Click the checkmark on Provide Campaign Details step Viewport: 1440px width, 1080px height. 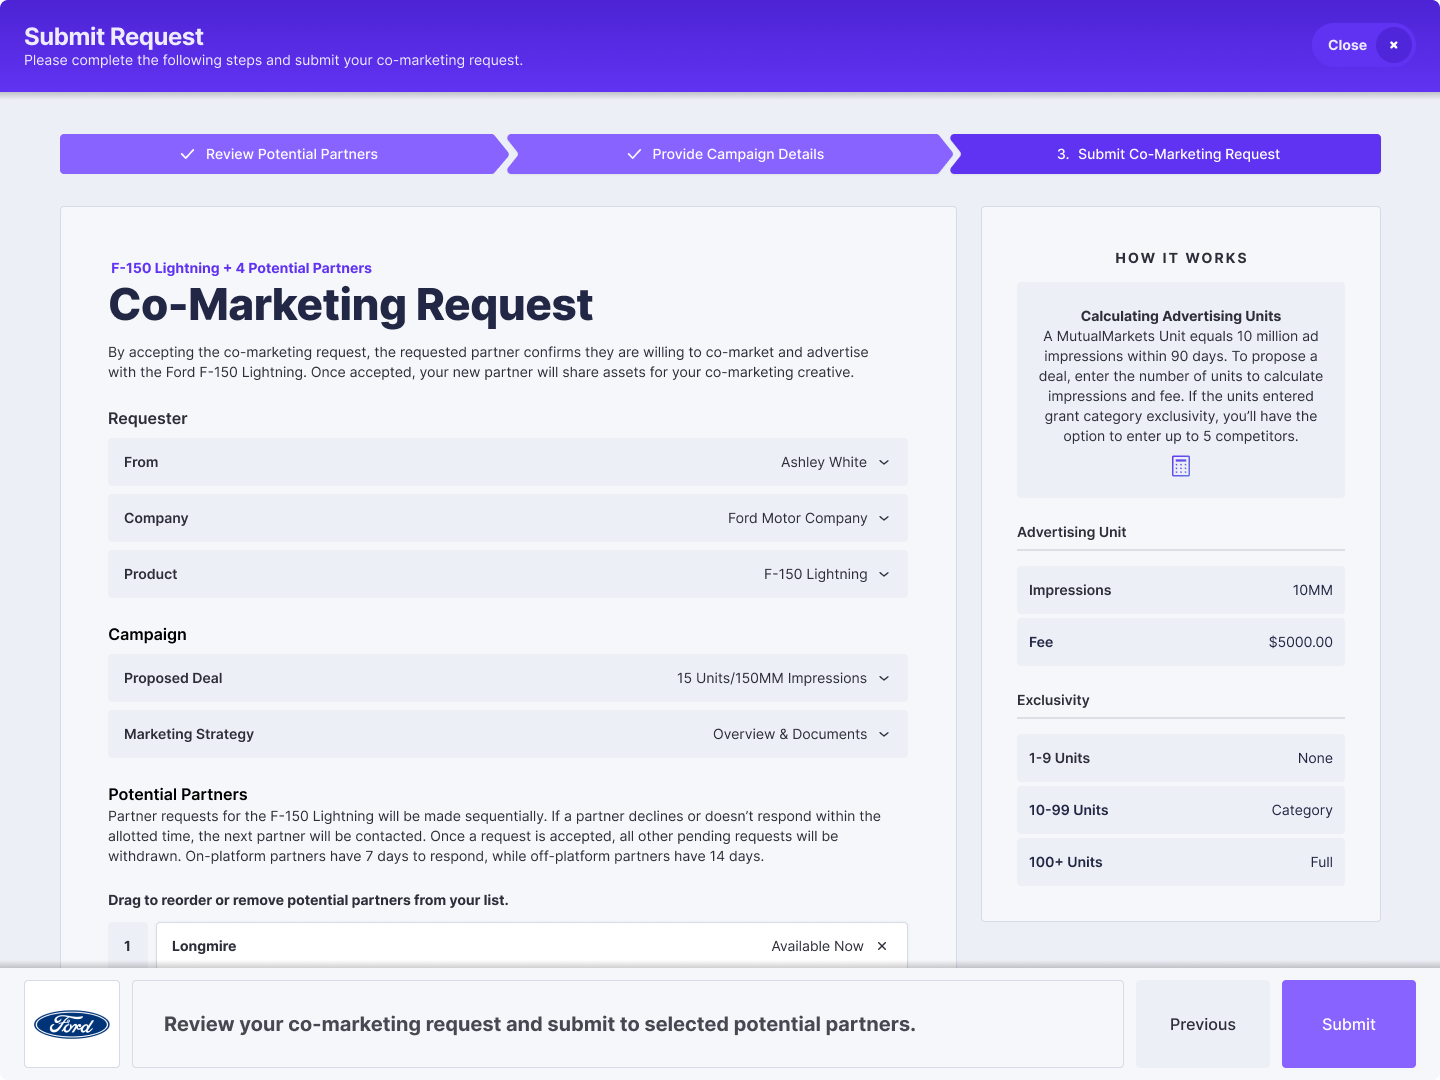[x=634, y=154]
